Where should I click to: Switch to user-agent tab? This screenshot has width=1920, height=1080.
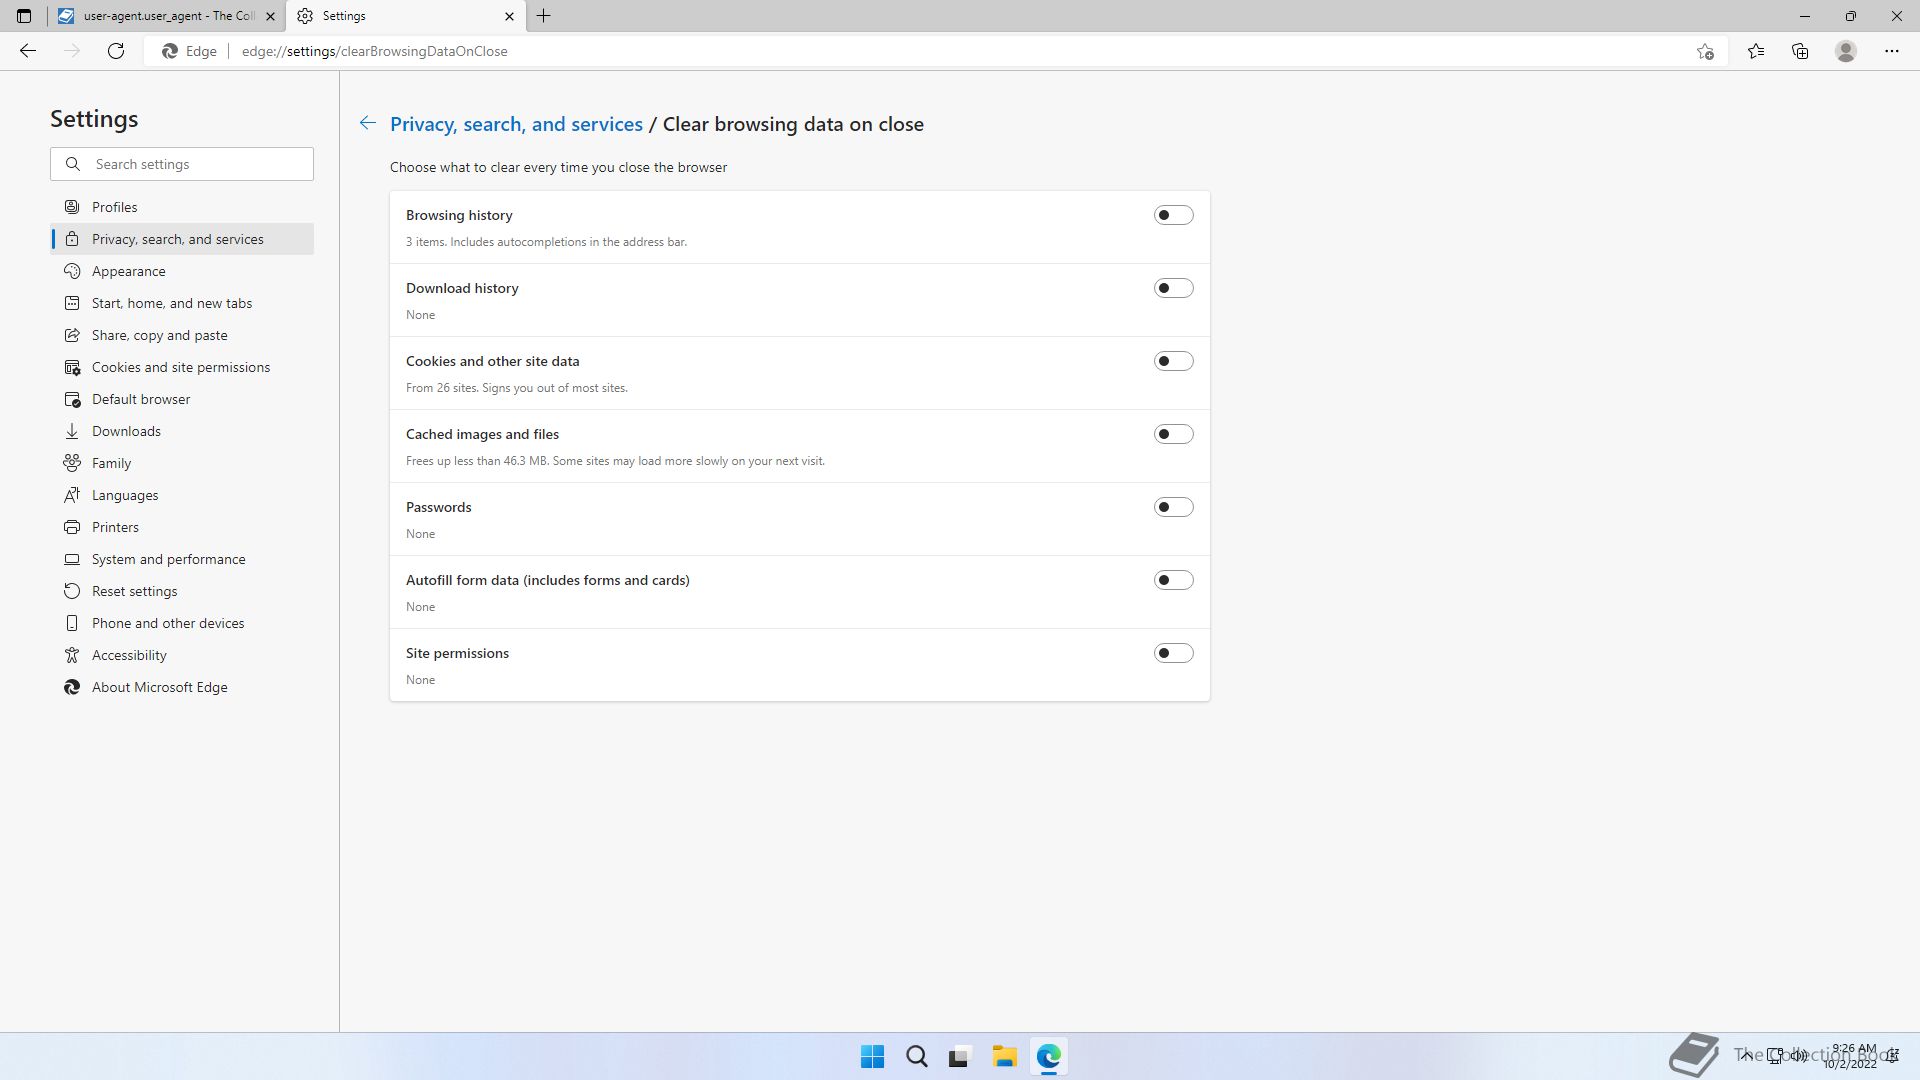coord(160,16)
